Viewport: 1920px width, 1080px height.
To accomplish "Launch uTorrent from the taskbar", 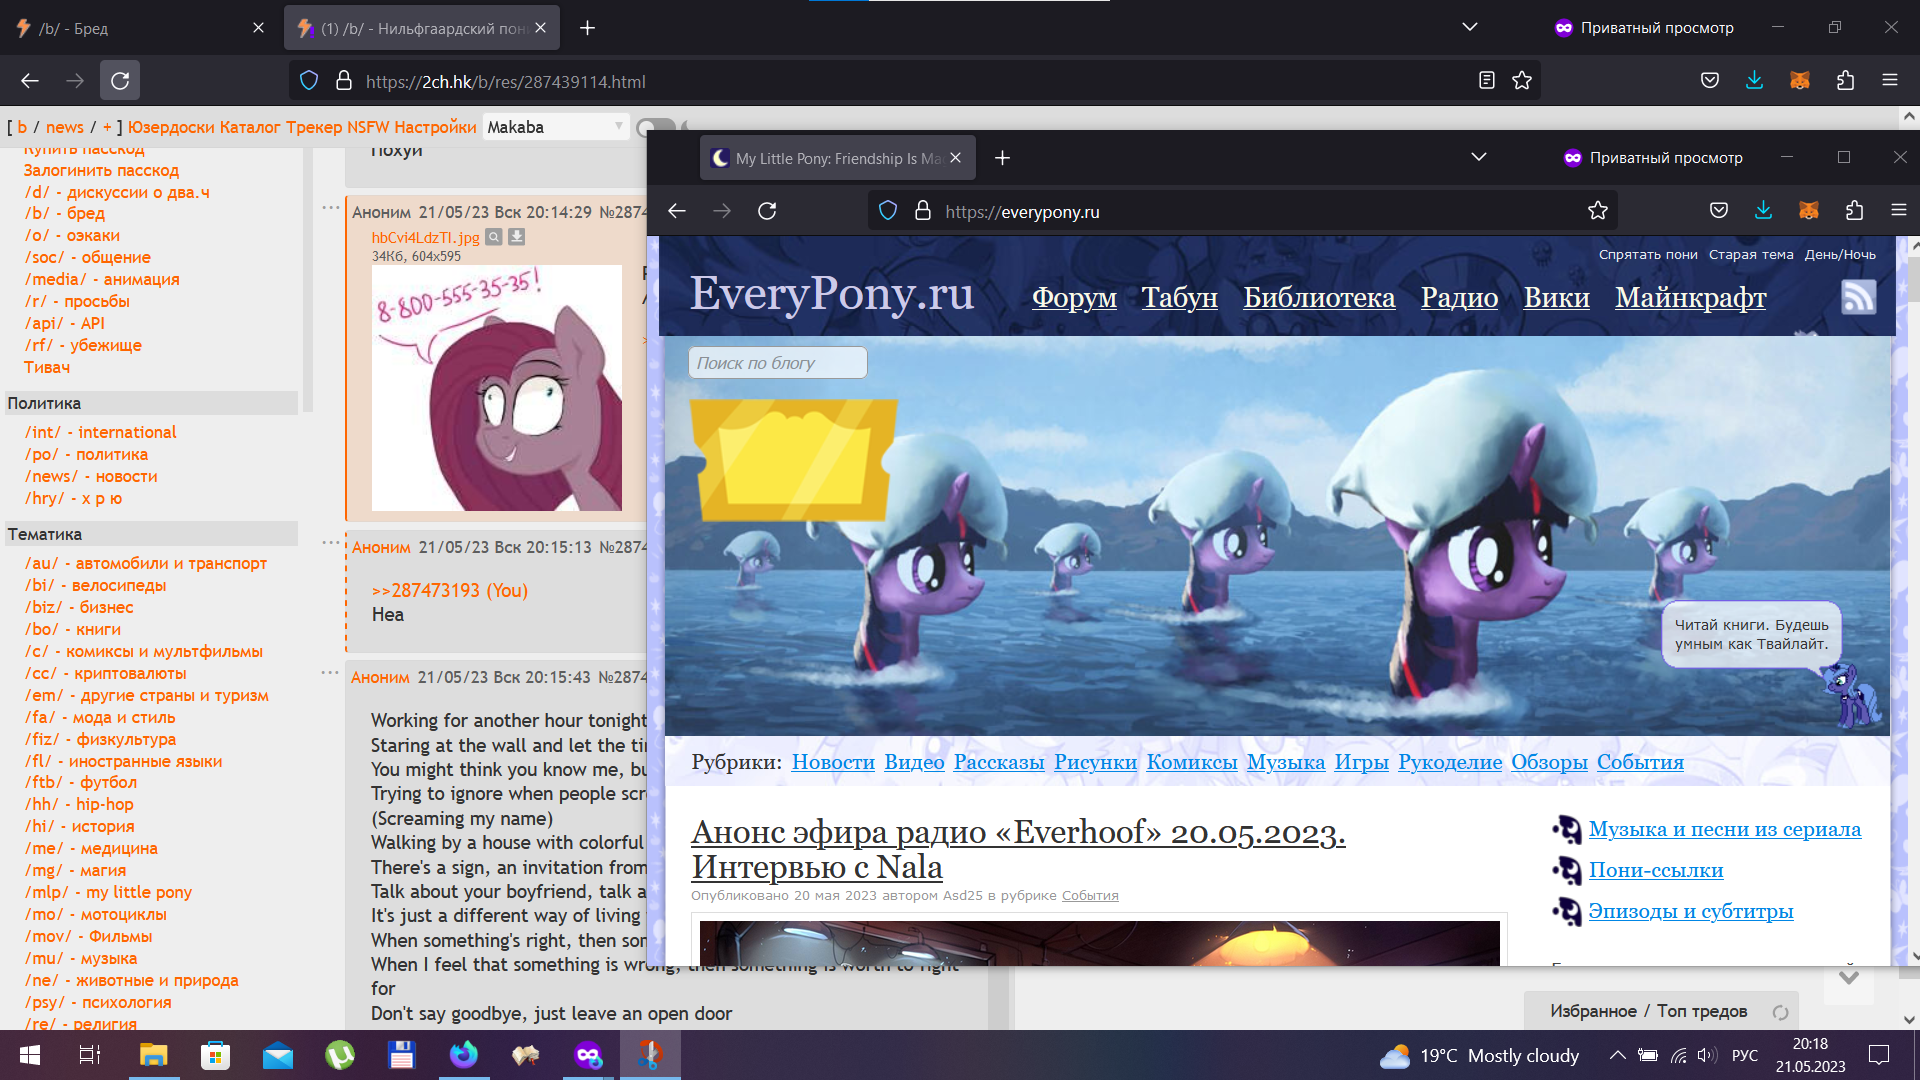I will (x=340, y=1055).
